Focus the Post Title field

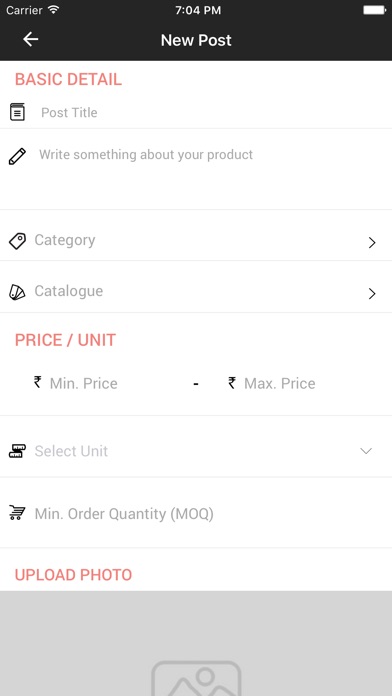click(x=209, y=112)
